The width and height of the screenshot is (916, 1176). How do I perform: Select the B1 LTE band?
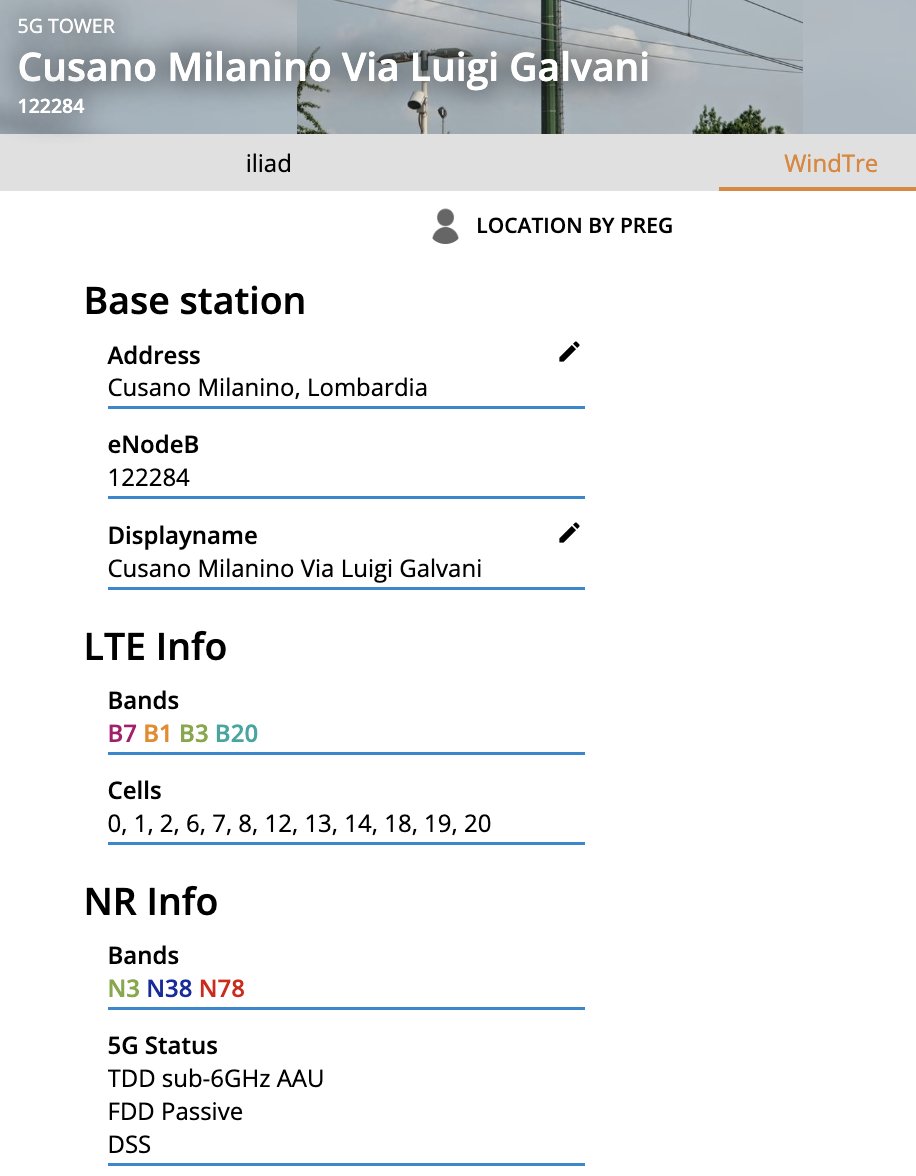point(157,733)
